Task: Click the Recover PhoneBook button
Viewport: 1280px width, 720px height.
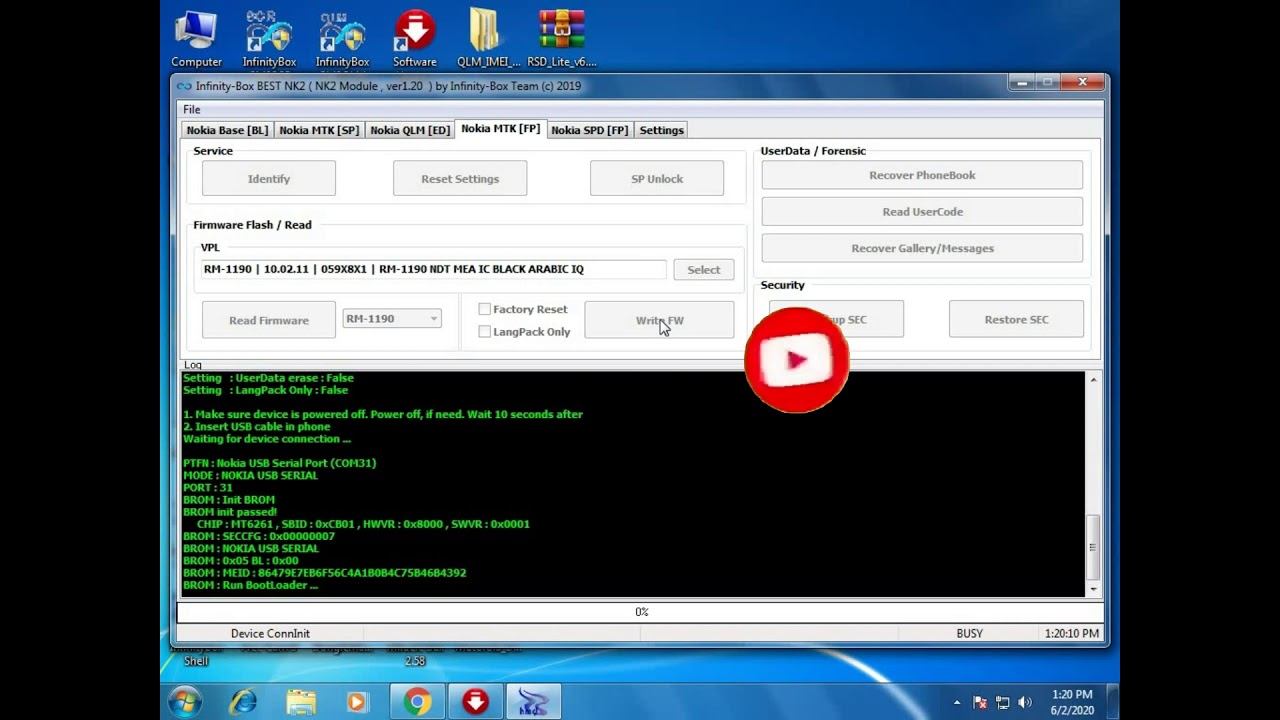Action: coord(922,175)
